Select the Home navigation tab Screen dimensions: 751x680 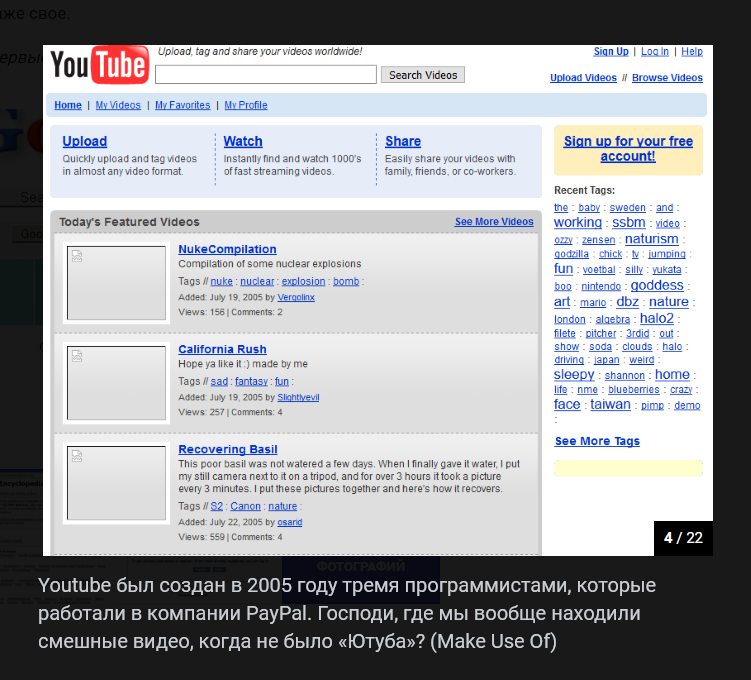click(68, 105)
